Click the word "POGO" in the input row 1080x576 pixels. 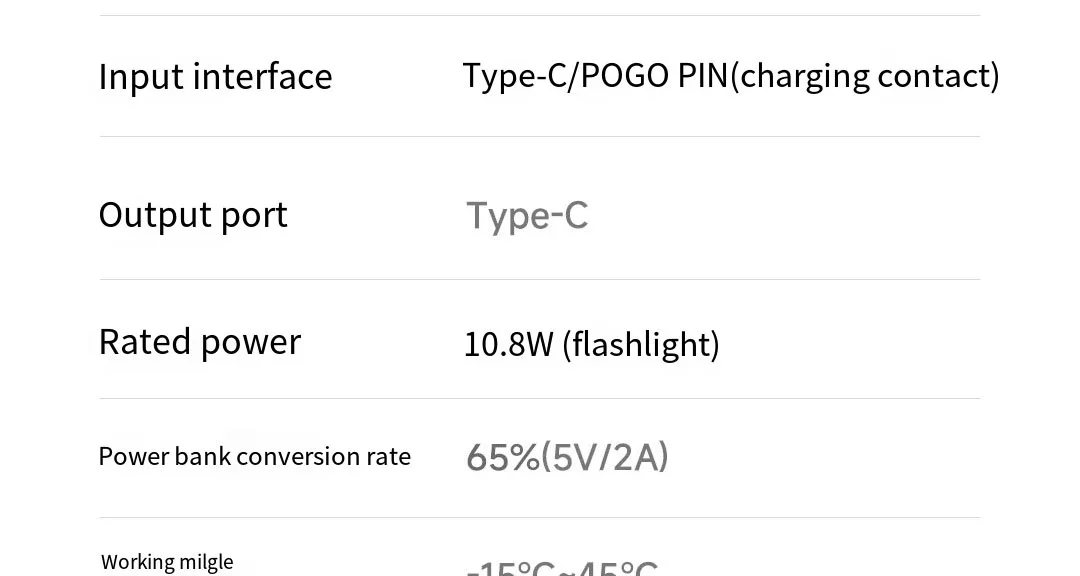click(x=625, y=76)
